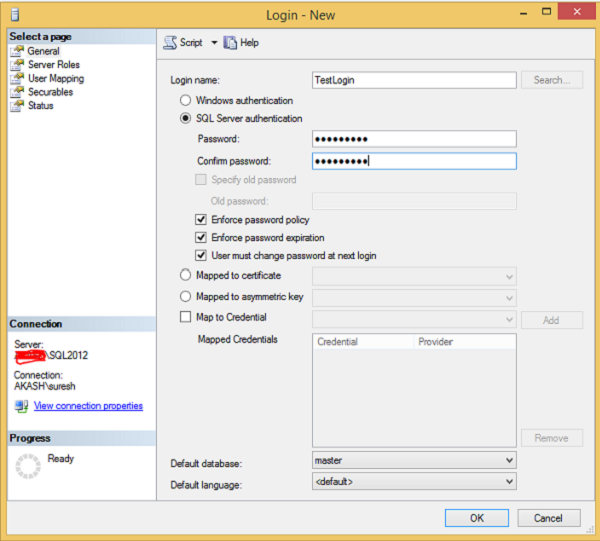Select the General page icon
This screenshot has height=541, width=600.
[17, 51]
